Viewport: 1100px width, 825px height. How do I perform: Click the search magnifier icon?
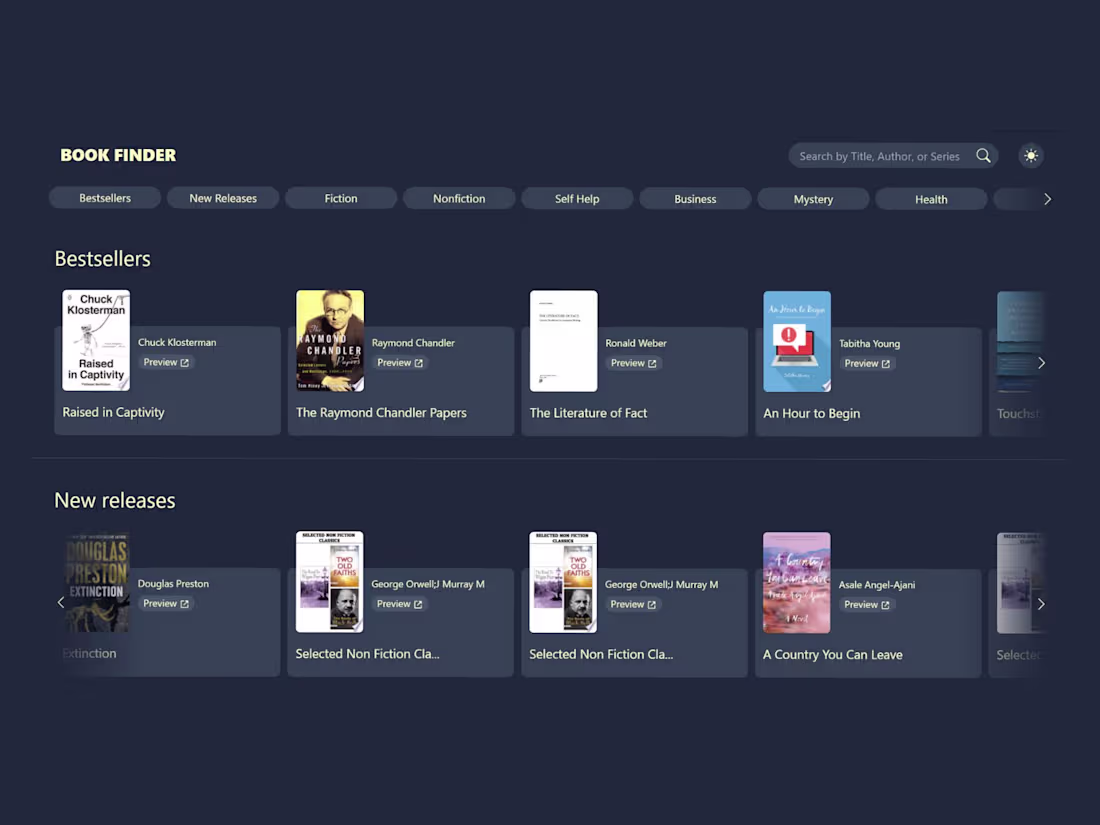[x=983, y=155]
